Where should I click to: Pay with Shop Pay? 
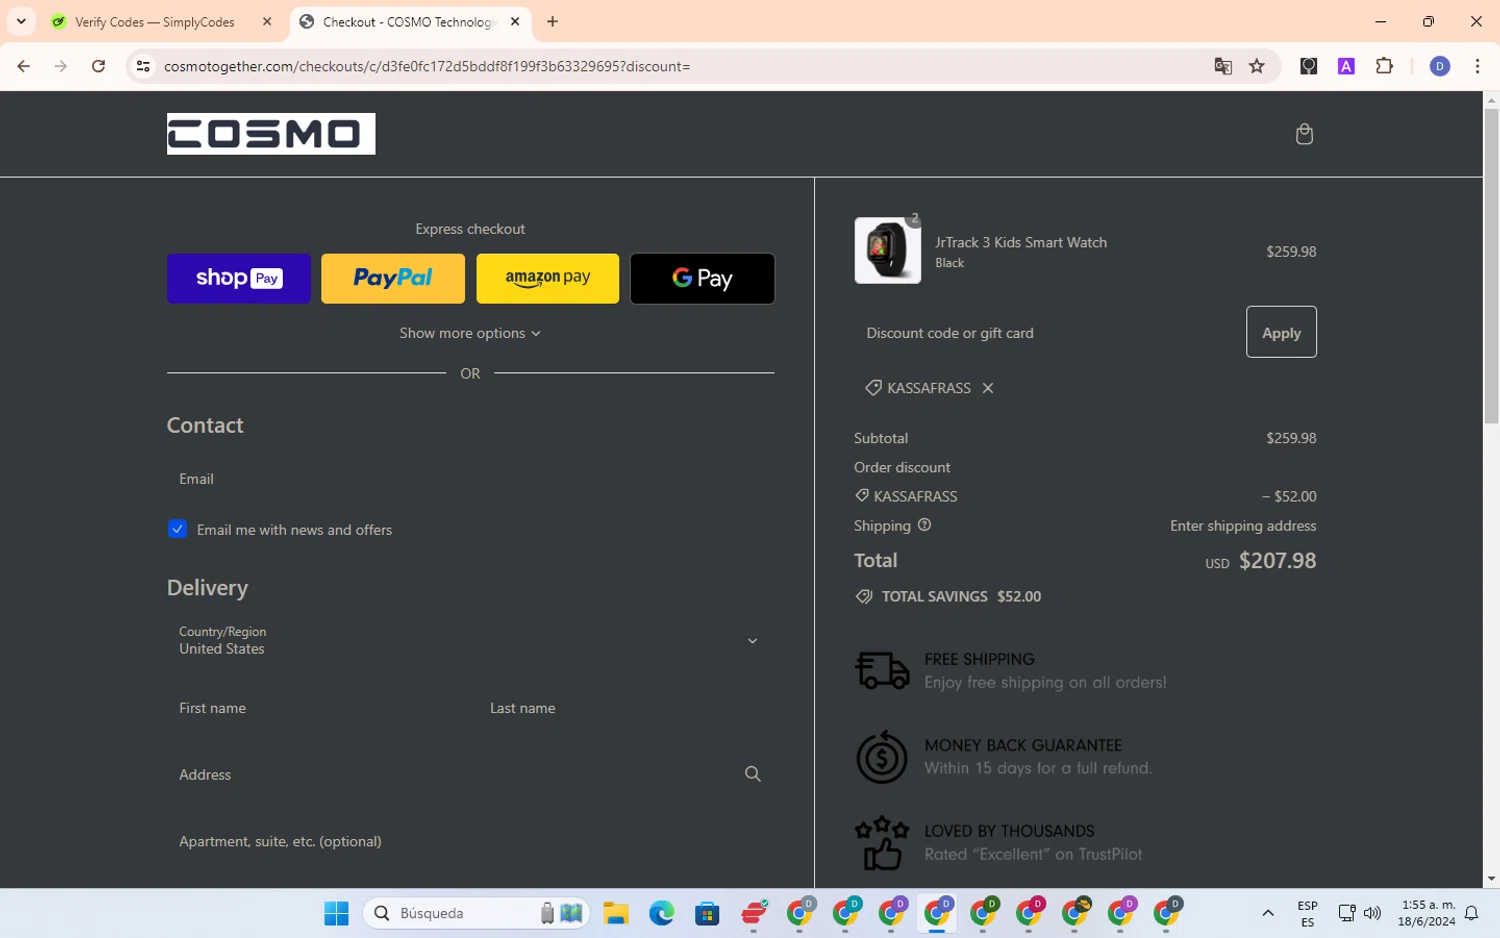tap(239, 278)
